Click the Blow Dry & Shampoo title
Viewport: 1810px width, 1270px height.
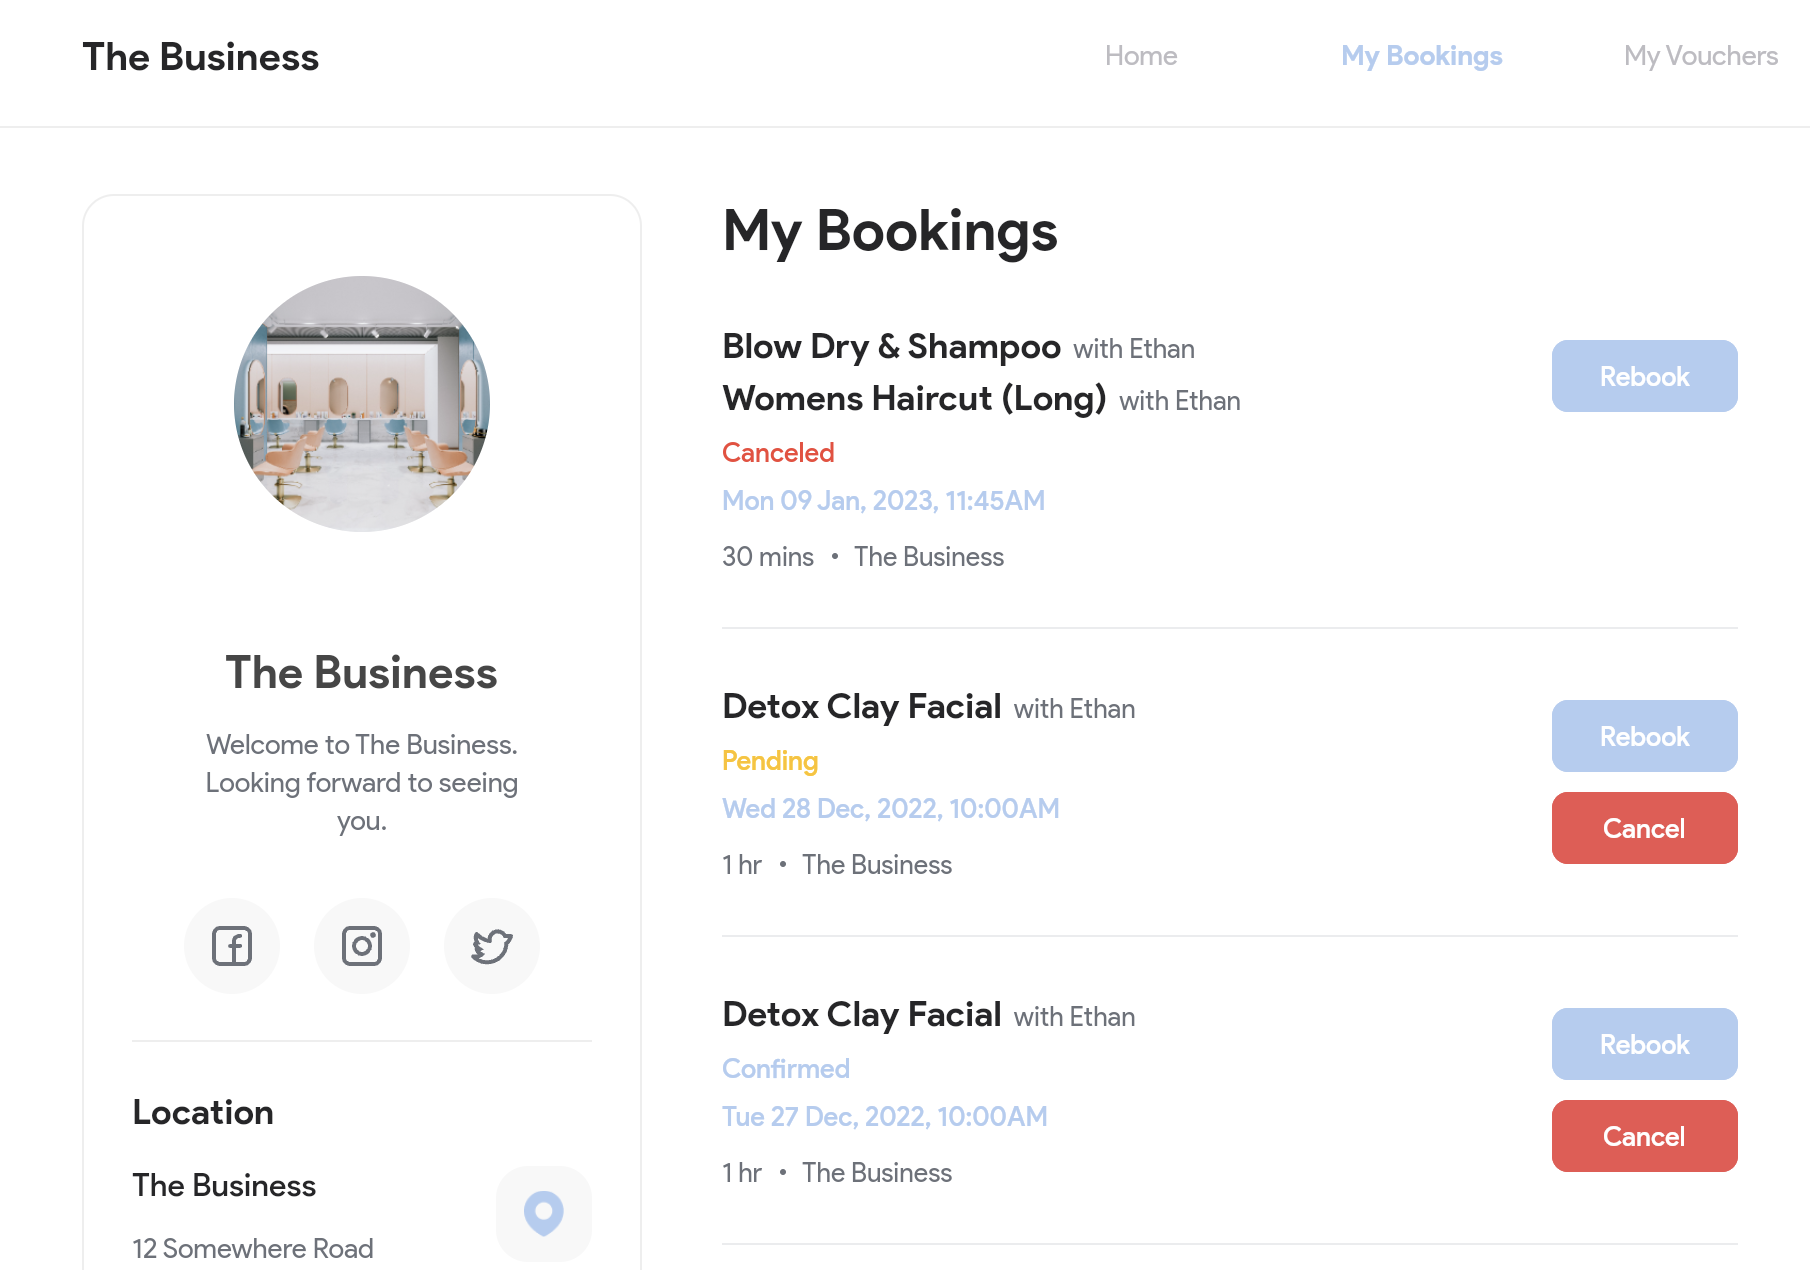pos(892,346)
